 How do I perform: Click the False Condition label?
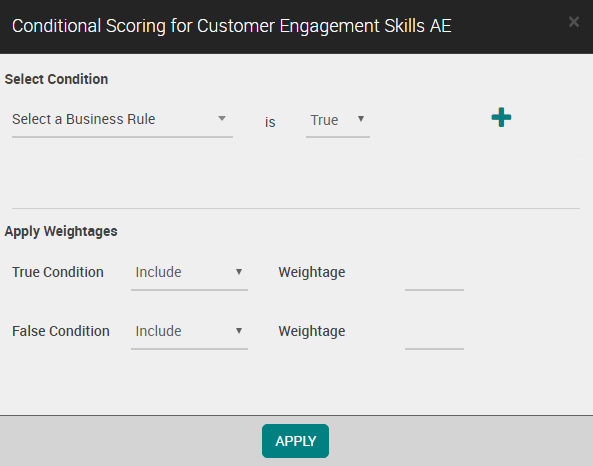click(61, 331)
